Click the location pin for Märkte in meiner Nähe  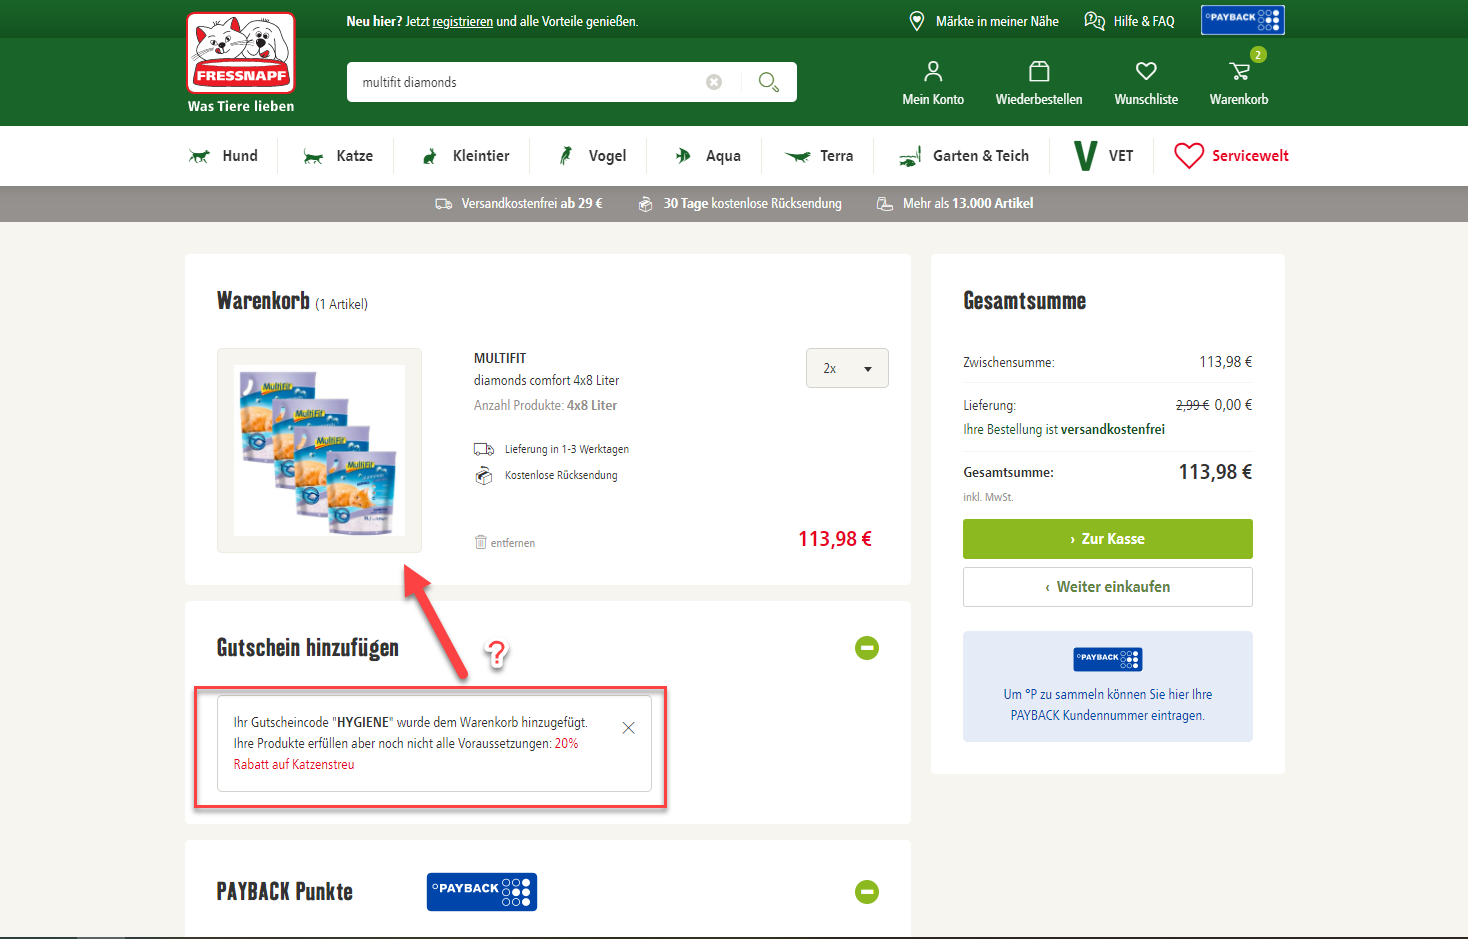point(917,21)
